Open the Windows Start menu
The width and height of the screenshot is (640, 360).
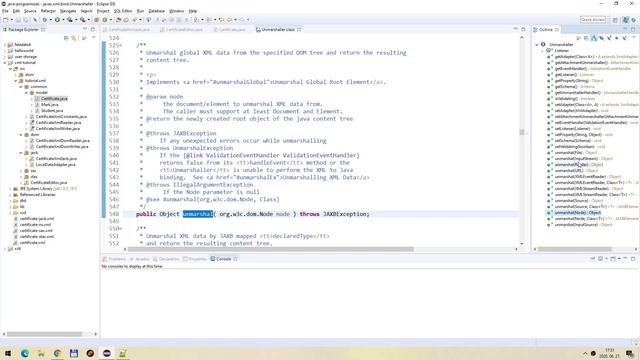point(8,353)
